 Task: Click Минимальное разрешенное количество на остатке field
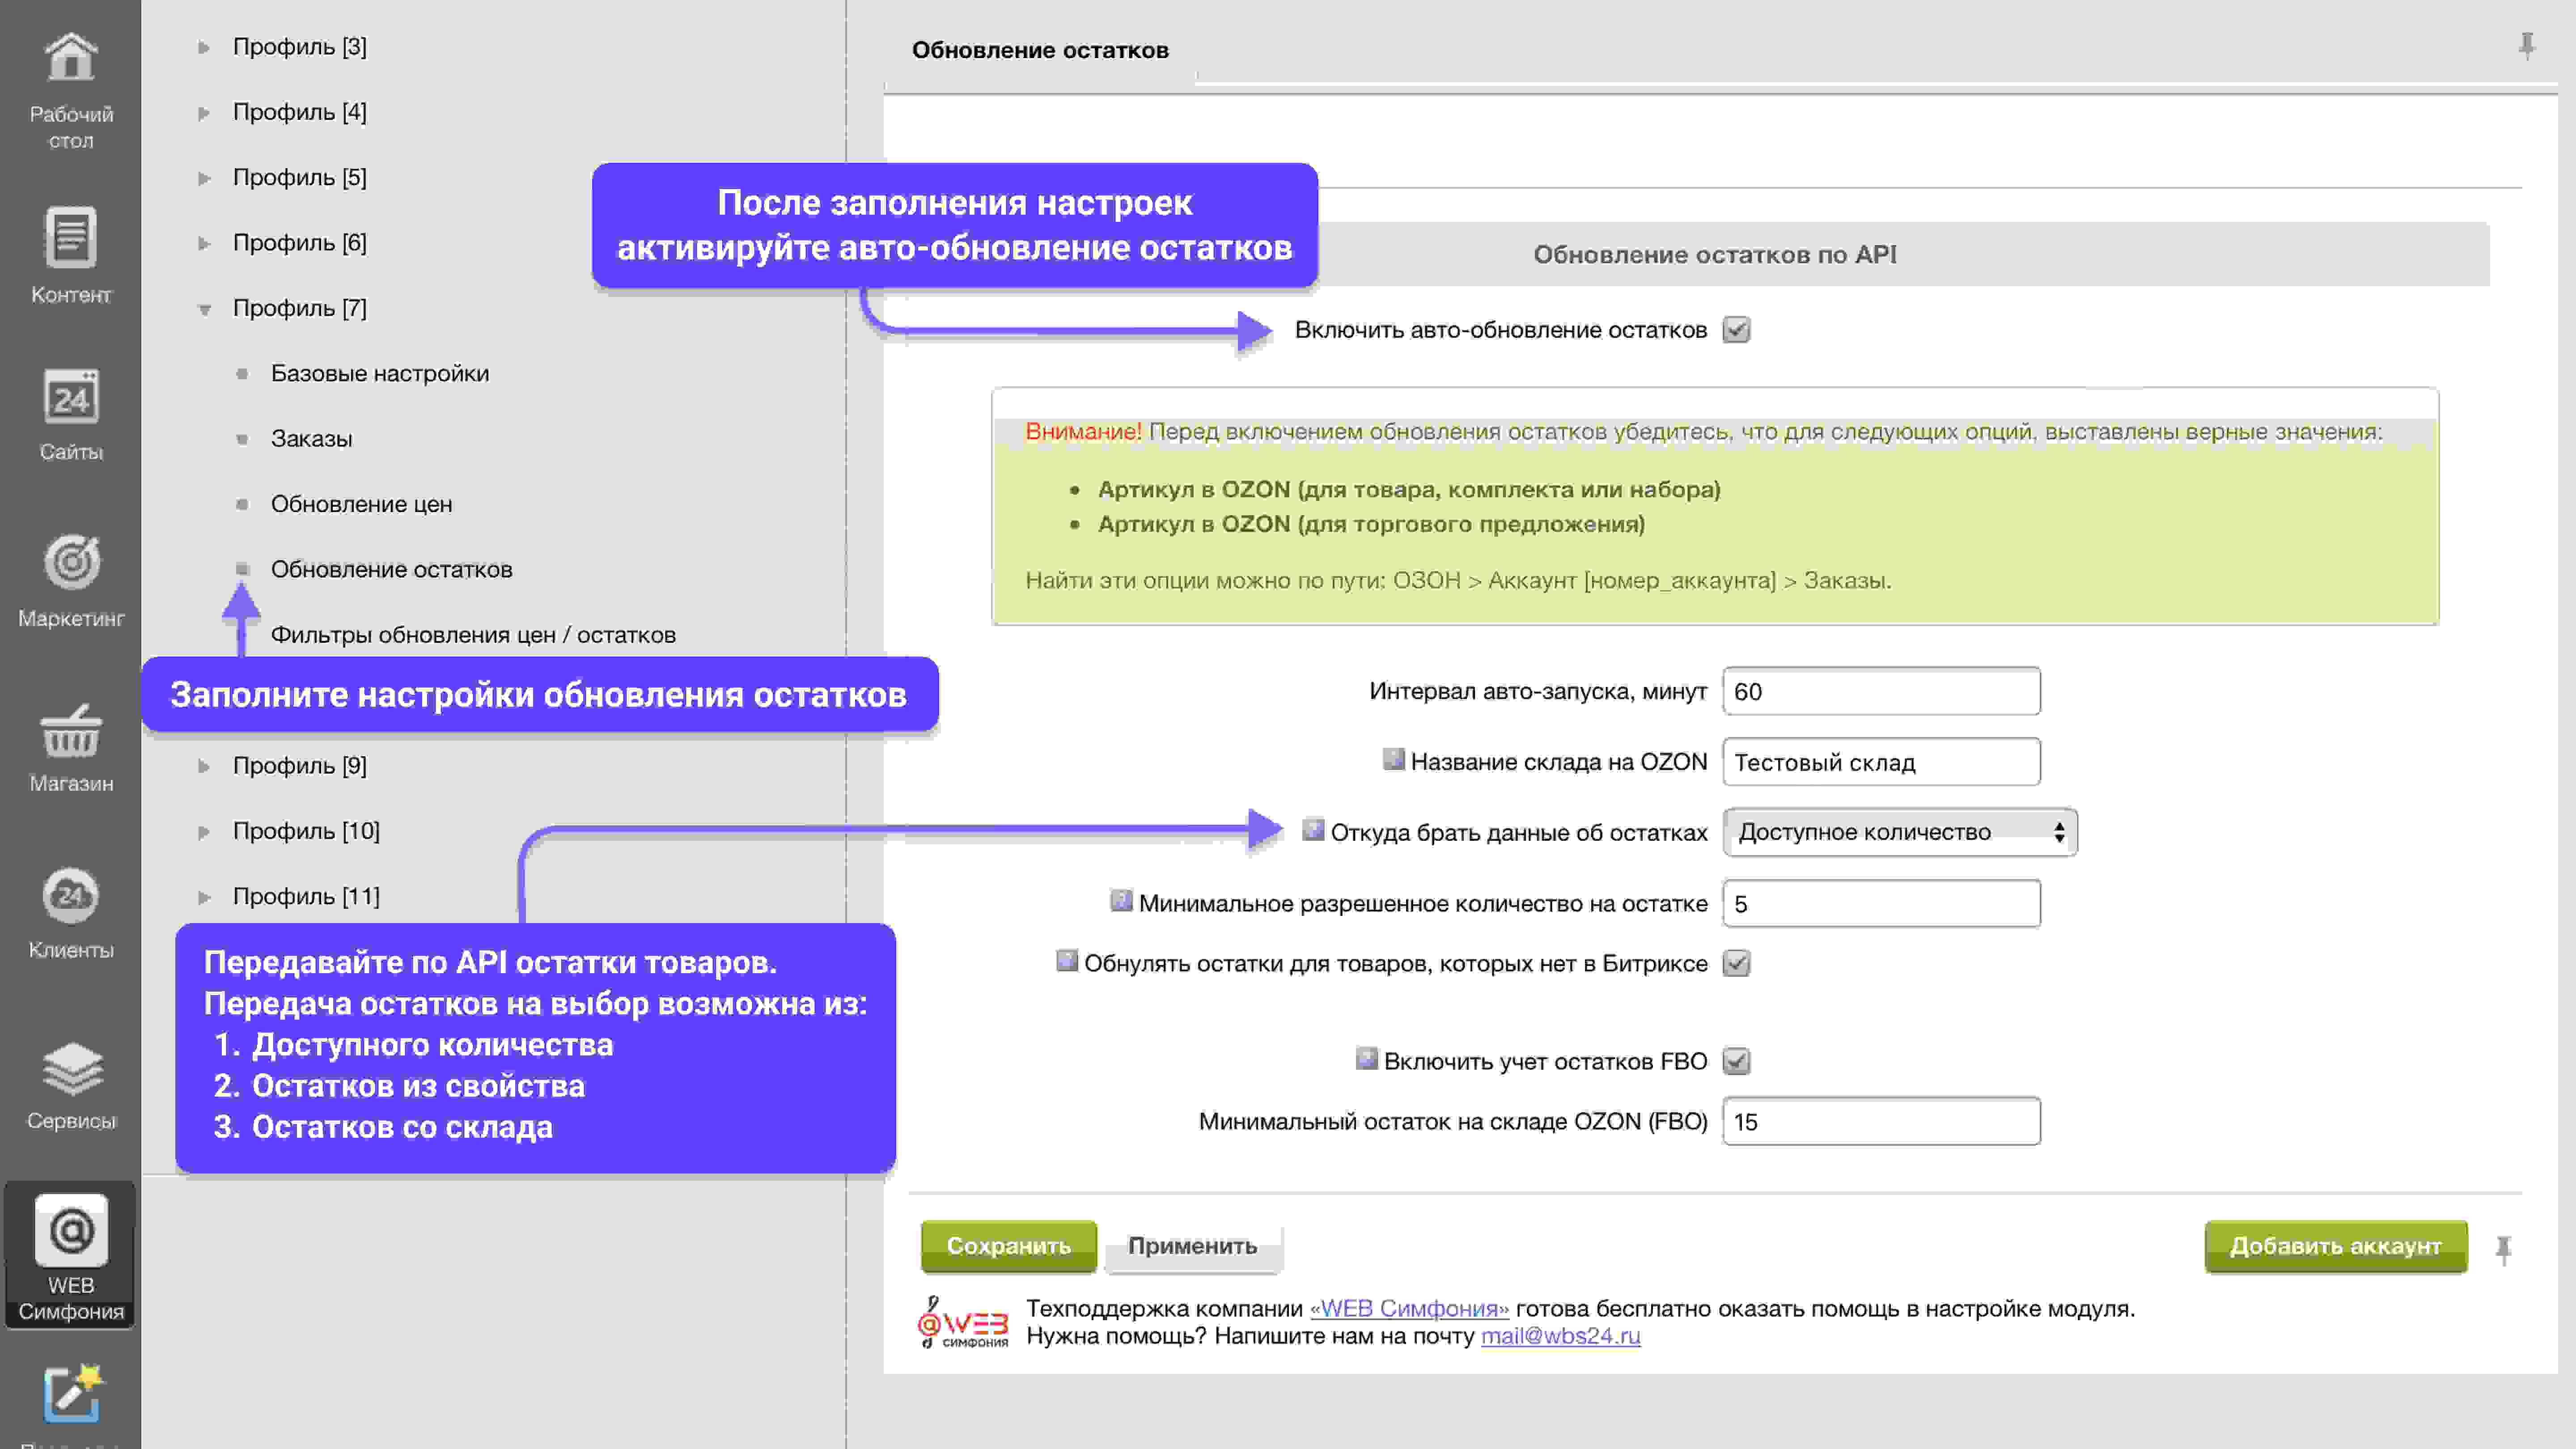tap(1881, 904)
